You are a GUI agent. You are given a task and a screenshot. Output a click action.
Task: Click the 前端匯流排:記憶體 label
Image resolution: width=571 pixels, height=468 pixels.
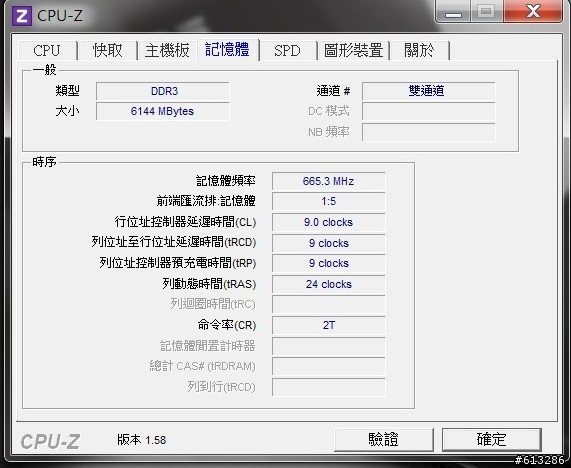click(206, 201)
